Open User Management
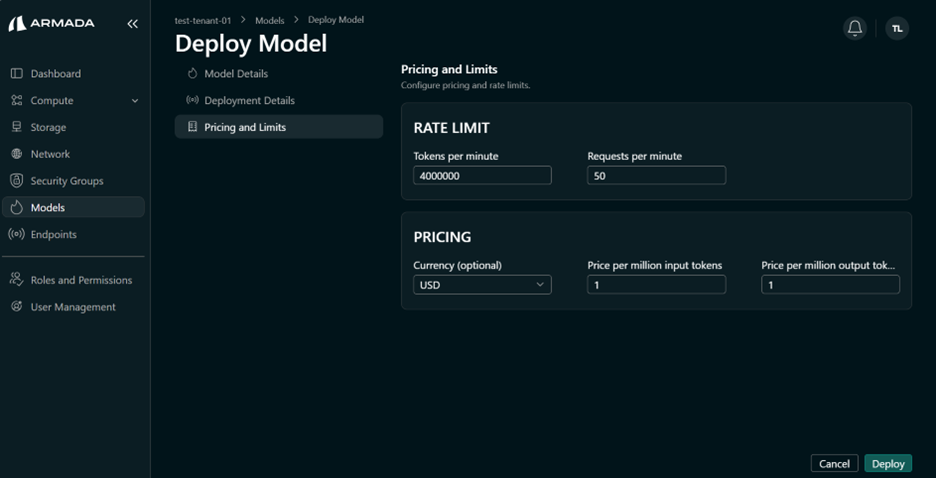Screen dimensions: 936x478 click(x=73, y=307)
